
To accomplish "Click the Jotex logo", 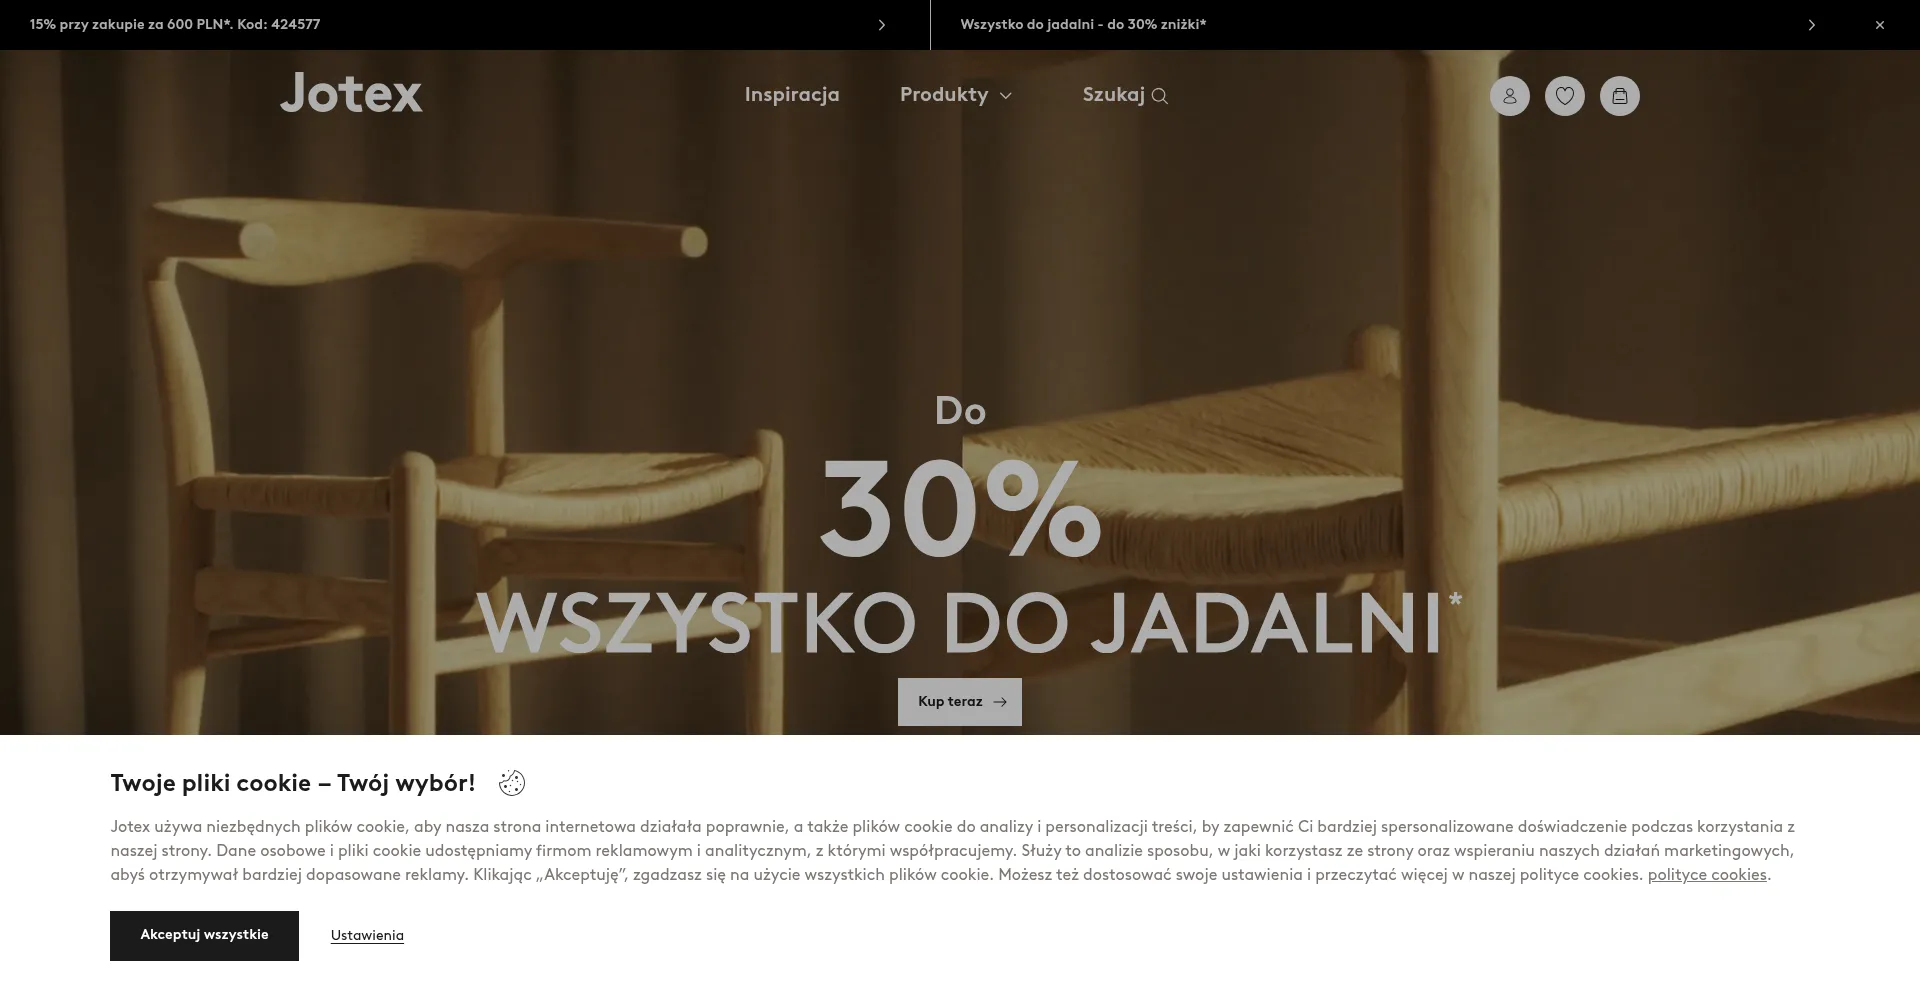I will (x=351, y=92).
